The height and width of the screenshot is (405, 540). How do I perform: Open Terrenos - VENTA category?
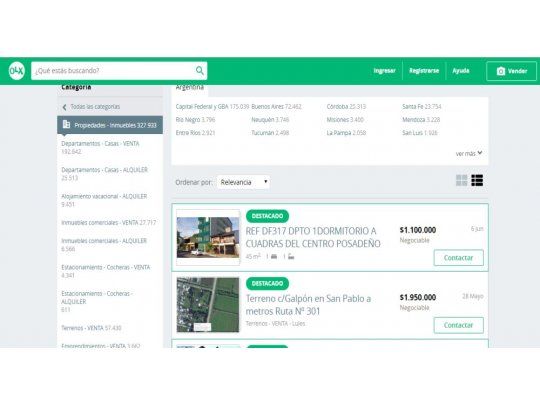91,328
